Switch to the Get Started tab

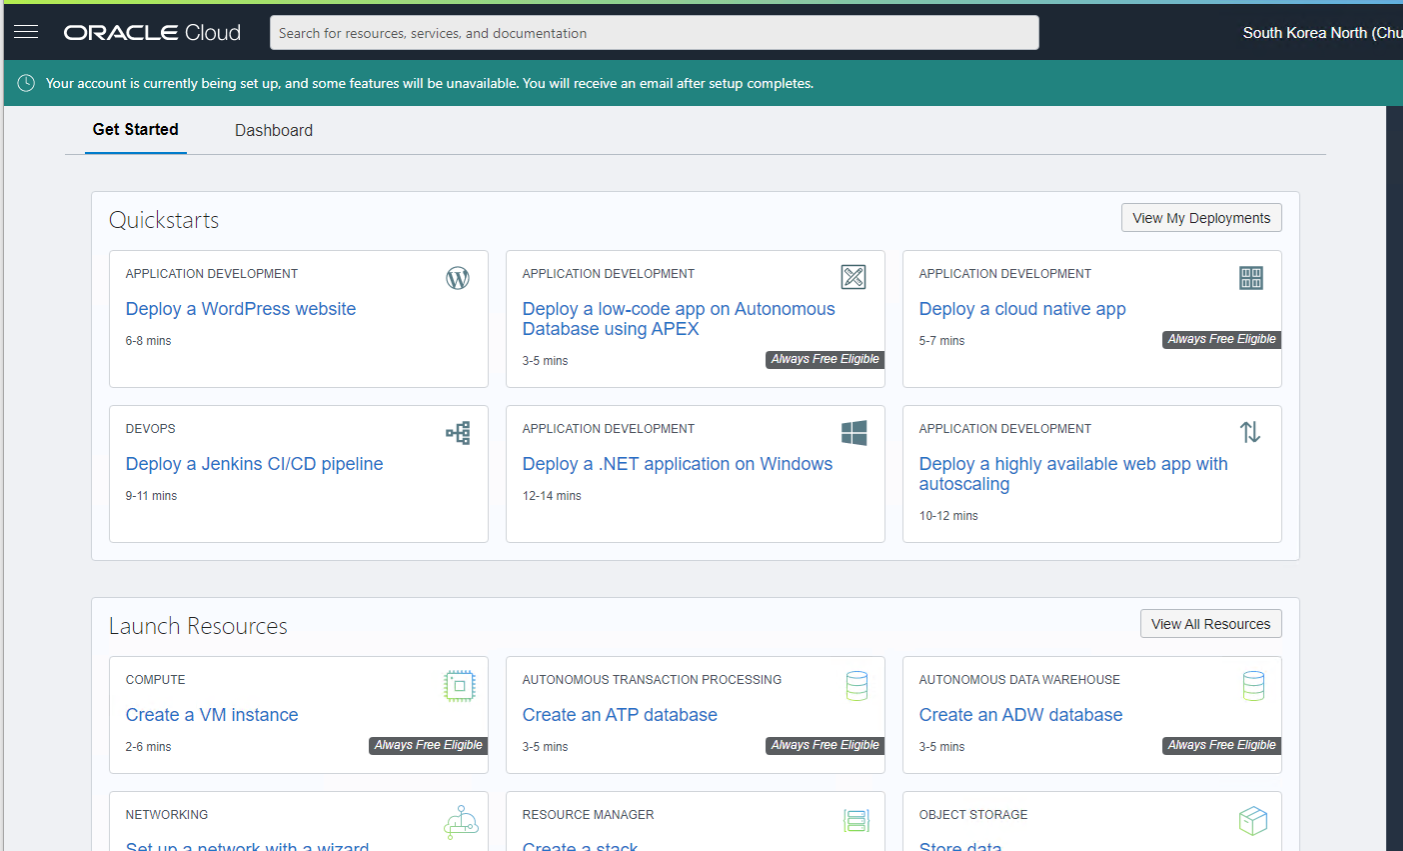(x=136, y=130)
